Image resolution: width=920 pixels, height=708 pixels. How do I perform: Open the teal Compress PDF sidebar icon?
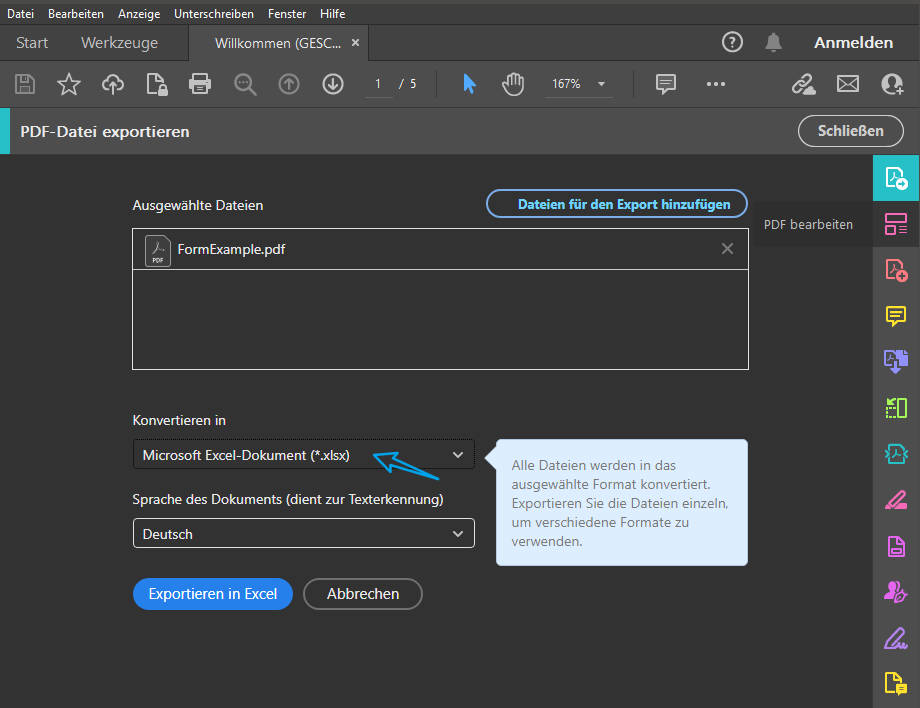point(896,453)
